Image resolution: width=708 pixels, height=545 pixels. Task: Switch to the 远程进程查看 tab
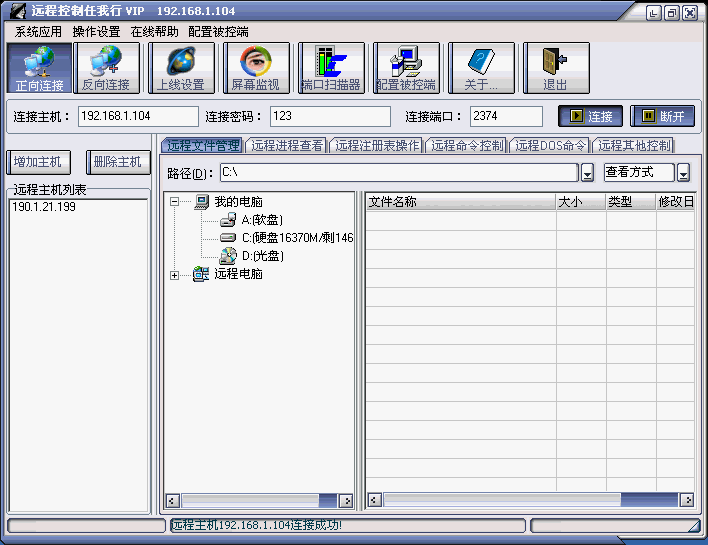(287, 146)
